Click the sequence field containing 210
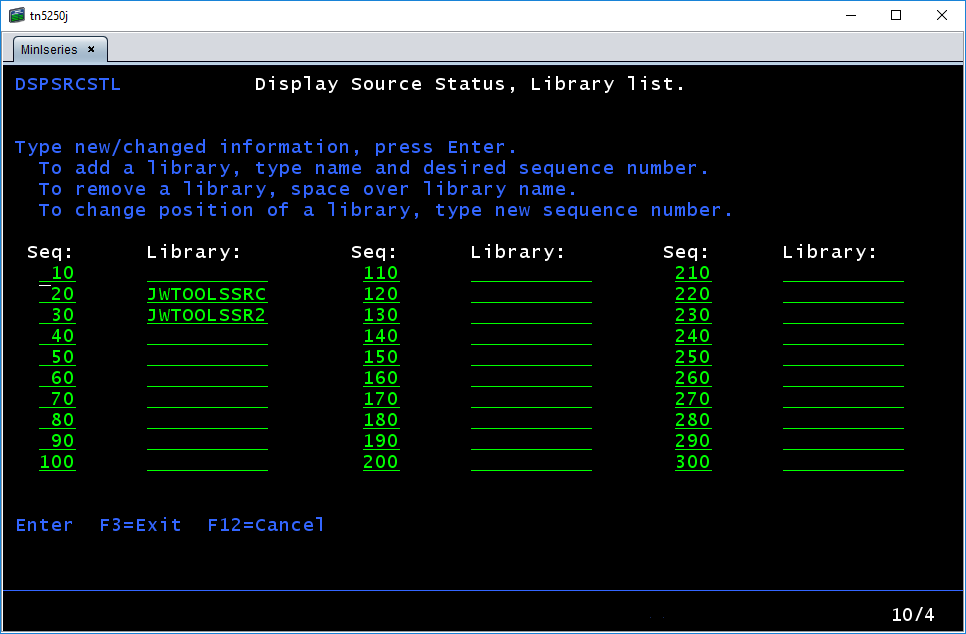The image size is (966, 634). point(693,273)
